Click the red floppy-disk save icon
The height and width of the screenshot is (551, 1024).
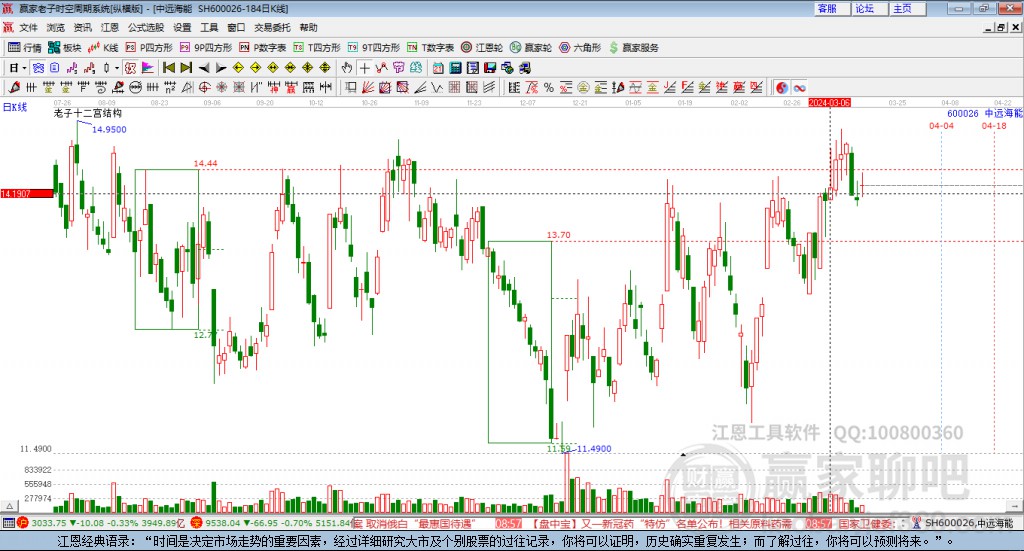[490, 68]
